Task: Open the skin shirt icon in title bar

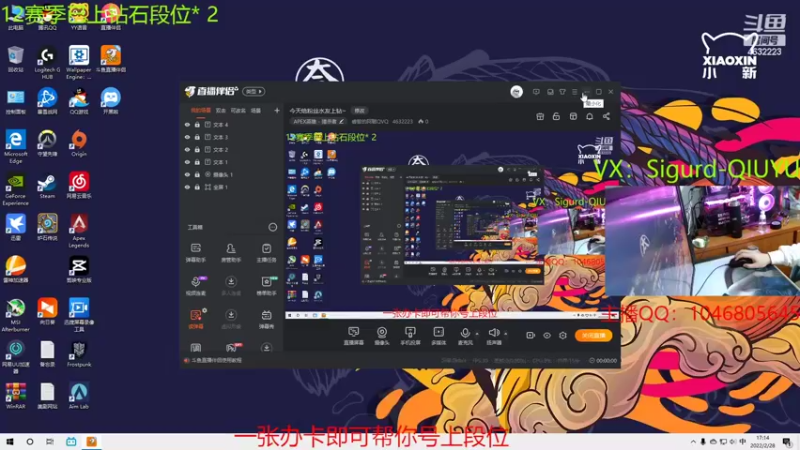Action: click(562, 92)
